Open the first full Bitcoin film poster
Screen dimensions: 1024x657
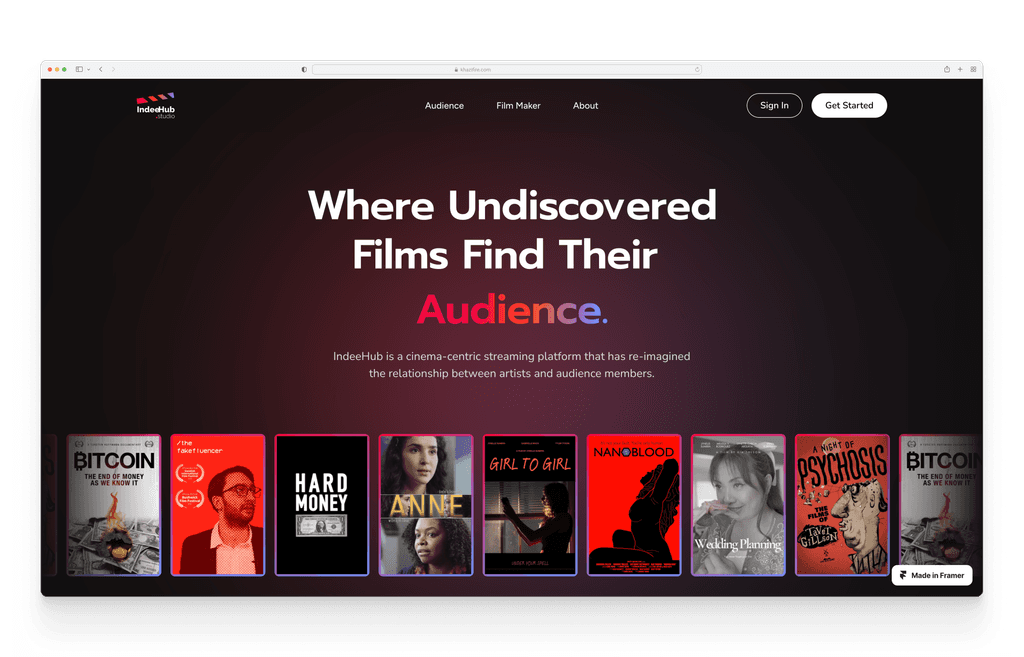coord(114,505)
